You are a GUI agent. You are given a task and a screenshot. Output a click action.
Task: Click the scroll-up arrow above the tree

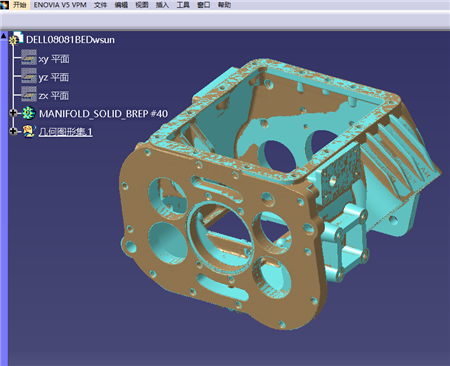(3, 35)
